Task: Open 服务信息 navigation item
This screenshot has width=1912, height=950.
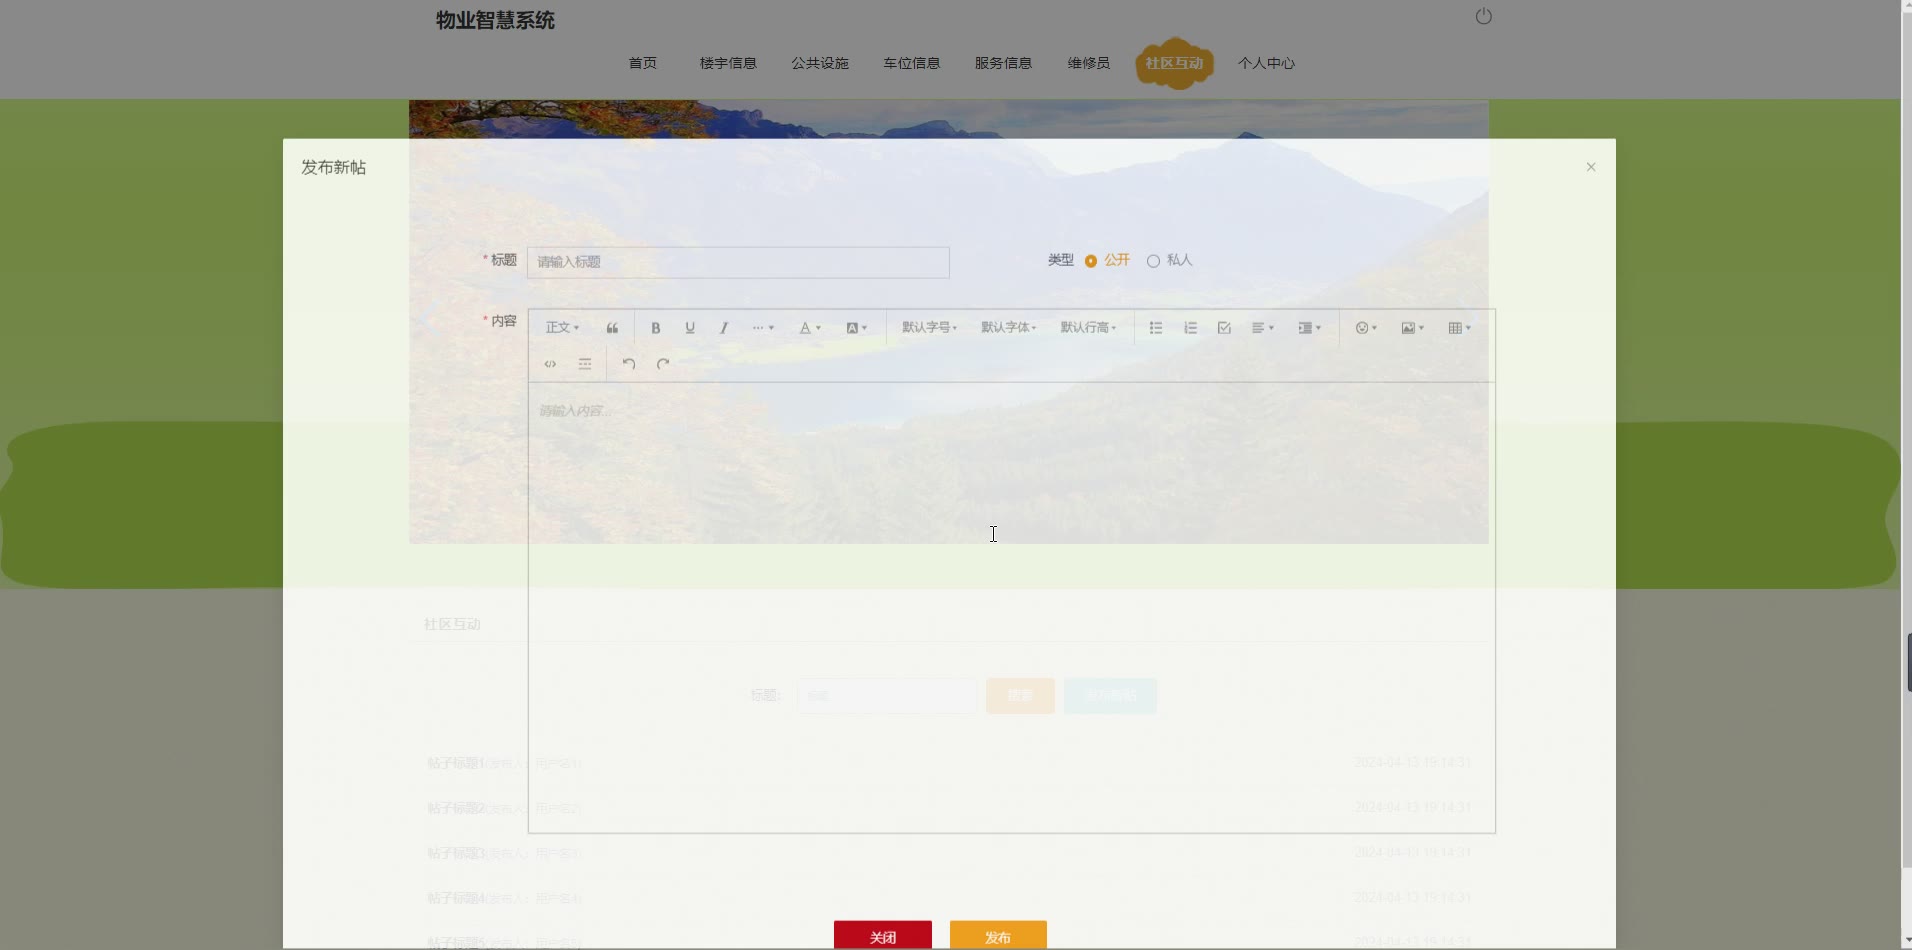Action: click(x=1003, y=63)
